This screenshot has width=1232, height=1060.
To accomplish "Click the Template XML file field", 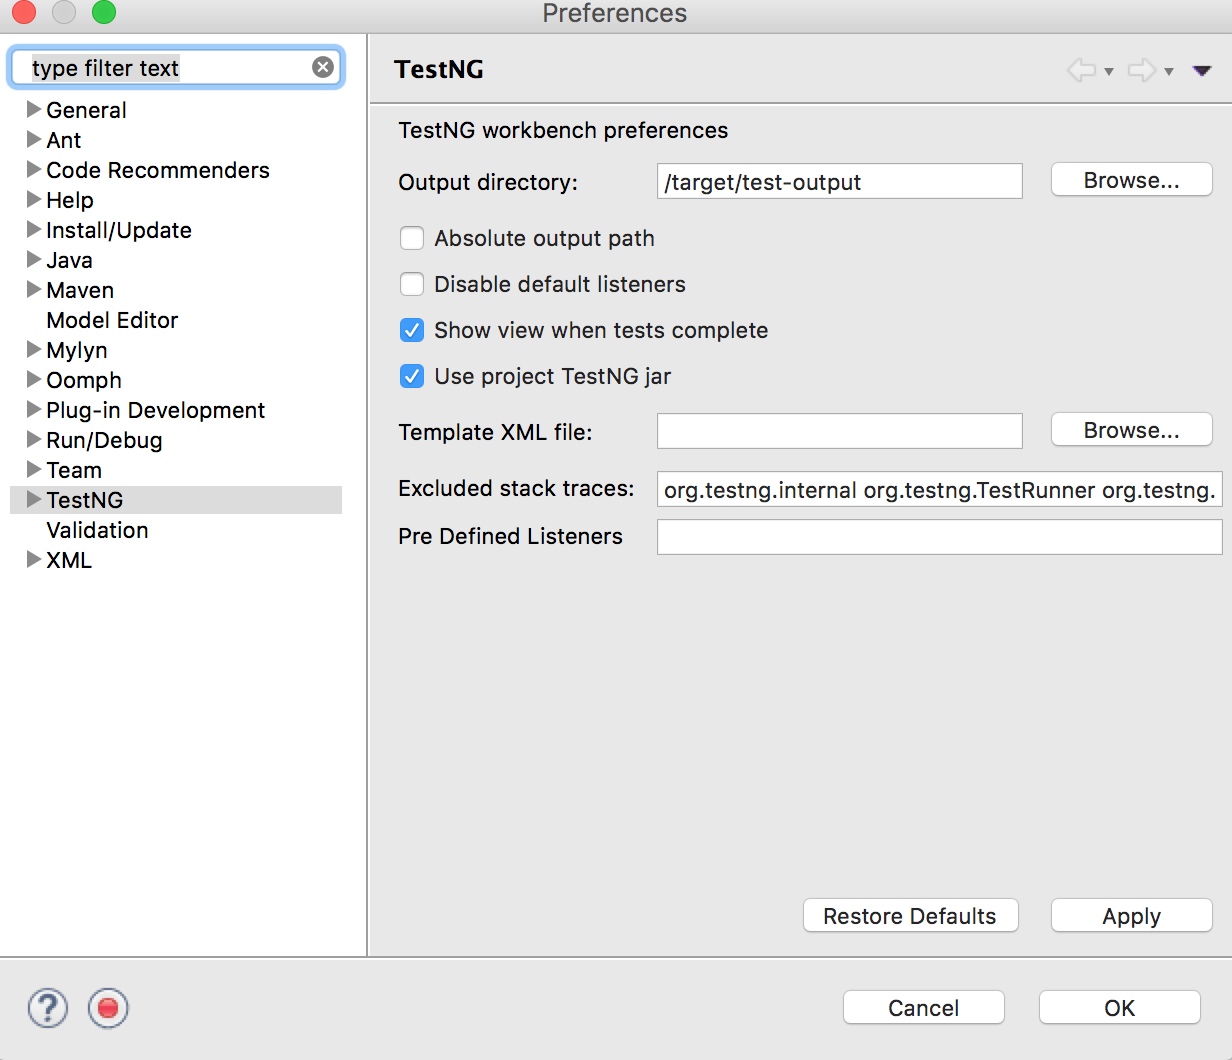I will pyautogui.click(x=839, y=431).
